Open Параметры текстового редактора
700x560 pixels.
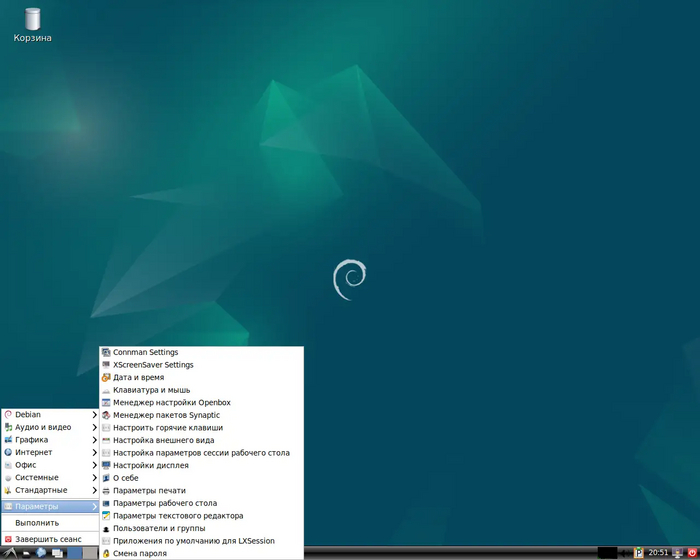[x=201, y=516]
